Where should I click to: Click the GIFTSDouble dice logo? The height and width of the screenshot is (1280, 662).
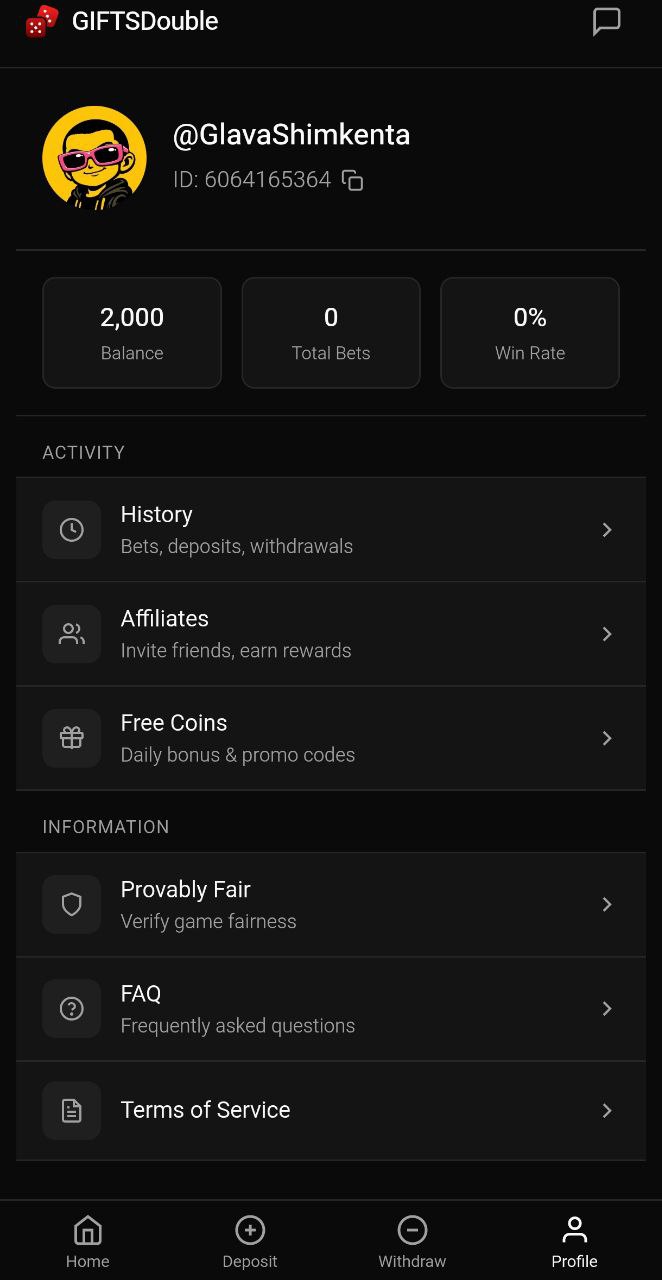(x=42, y=20)
